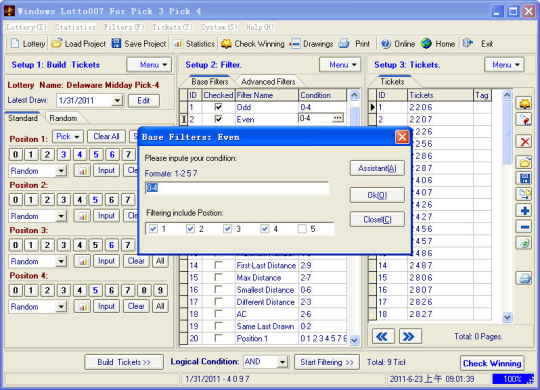Click the open folder icon in tickets sidebar
The height and width of the screenshot is (390, 540).
525,162
